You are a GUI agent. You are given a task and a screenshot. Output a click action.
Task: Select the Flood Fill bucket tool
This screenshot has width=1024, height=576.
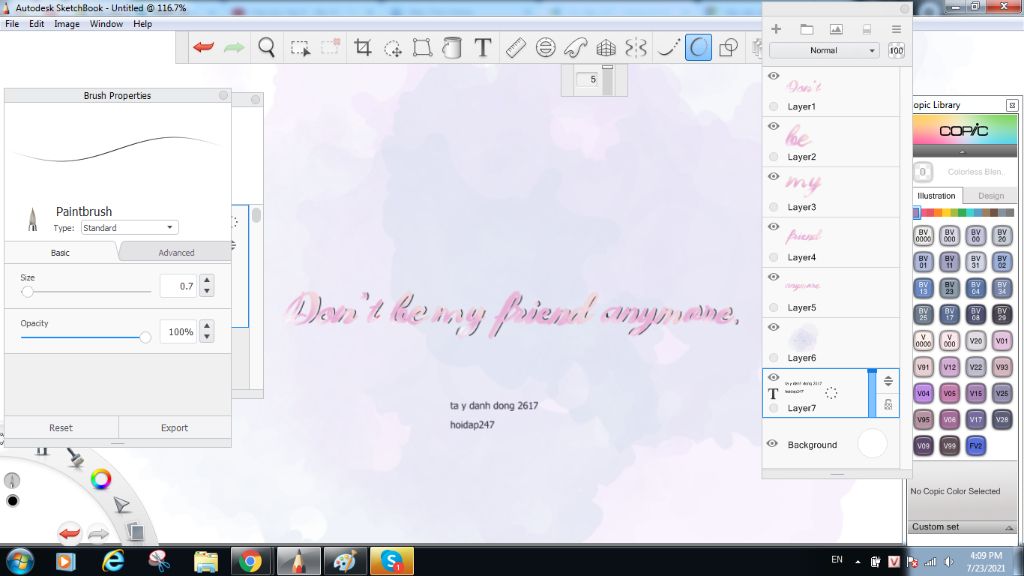452,48
